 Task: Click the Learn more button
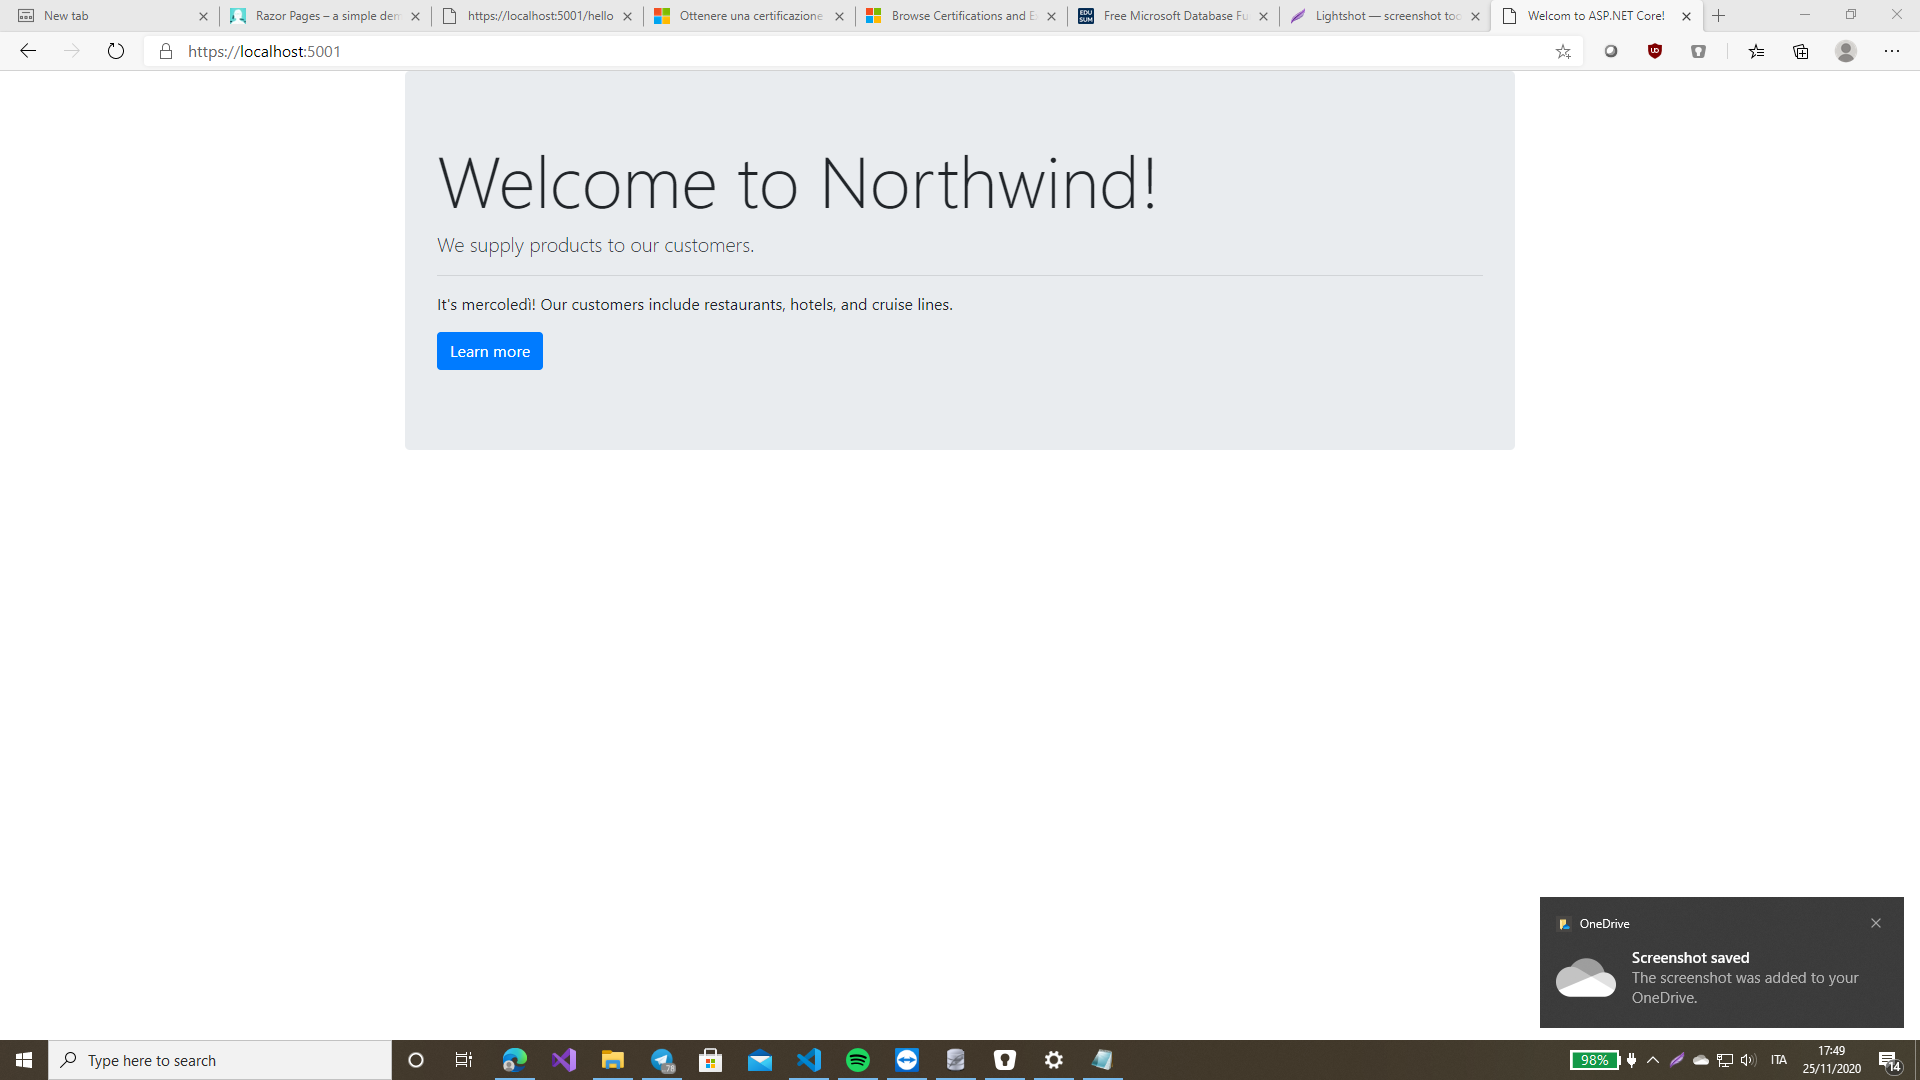coord(489,351)
